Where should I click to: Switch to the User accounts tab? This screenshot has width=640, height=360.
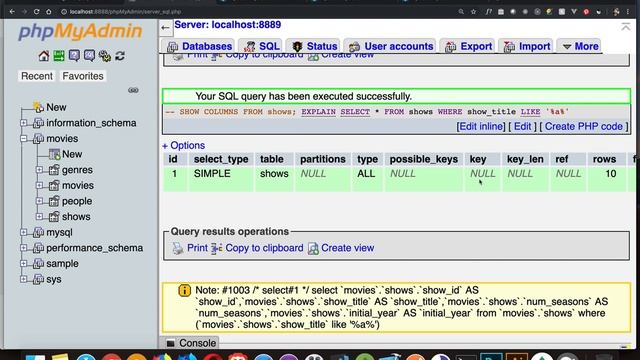click(391, 46)
